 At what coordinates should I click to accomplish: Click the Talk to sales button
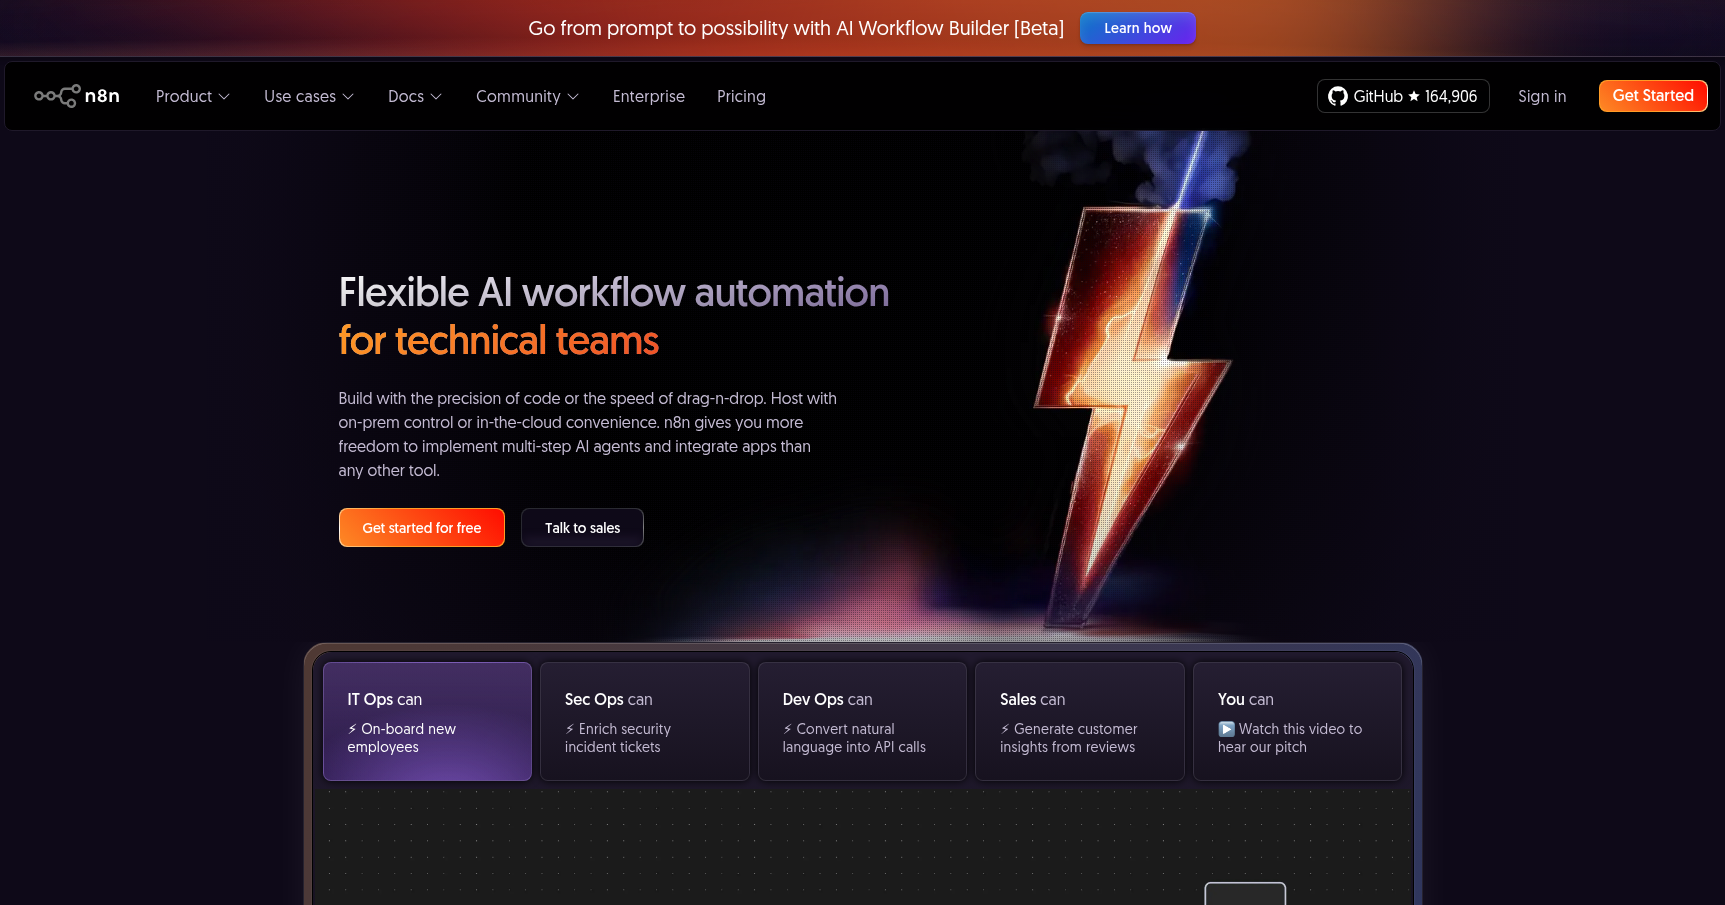coord(582,528)
